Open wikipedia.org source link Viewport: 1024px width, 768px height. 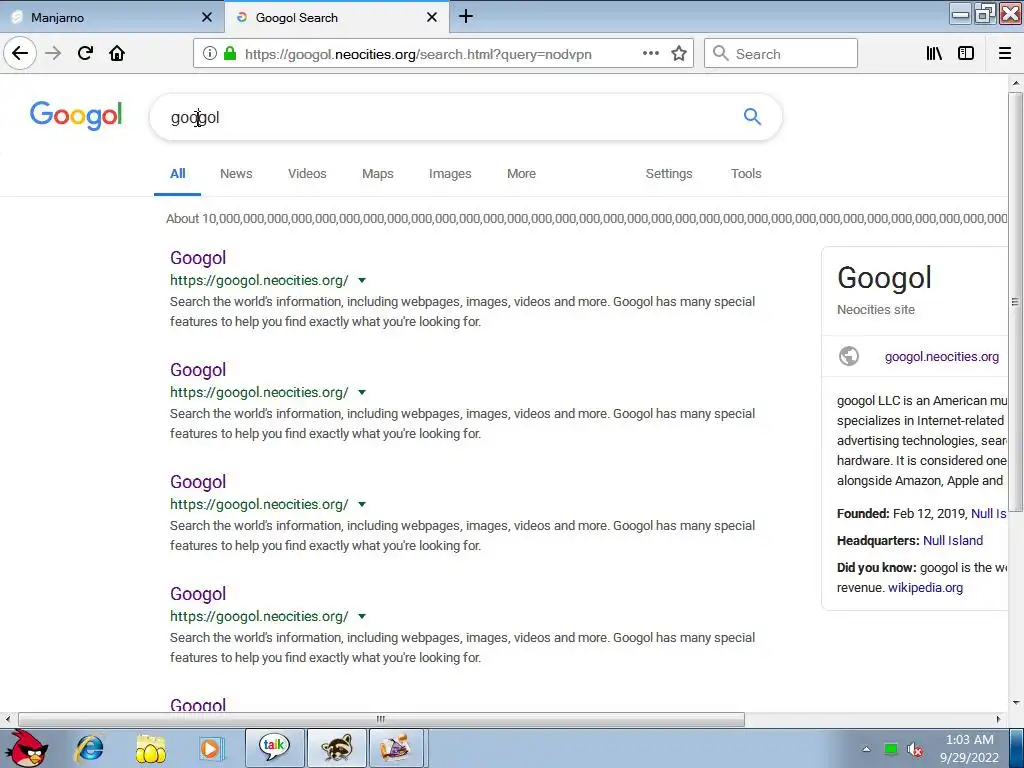pyautogui.click(x=925, y=588)
